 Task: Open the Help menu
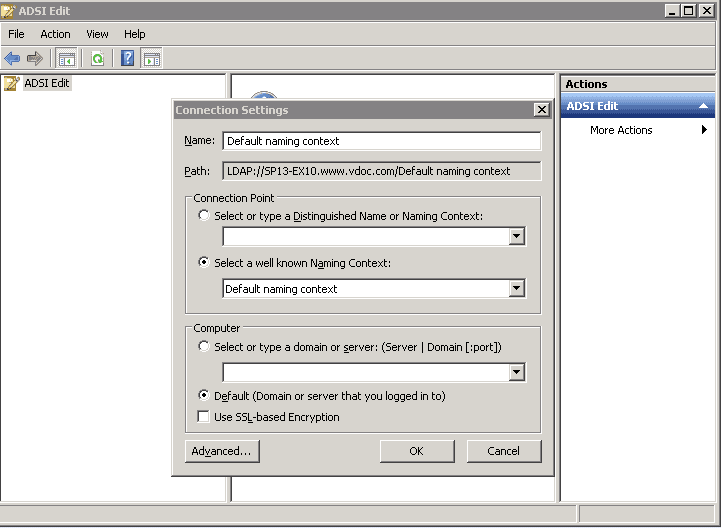[x=135, y=34]
